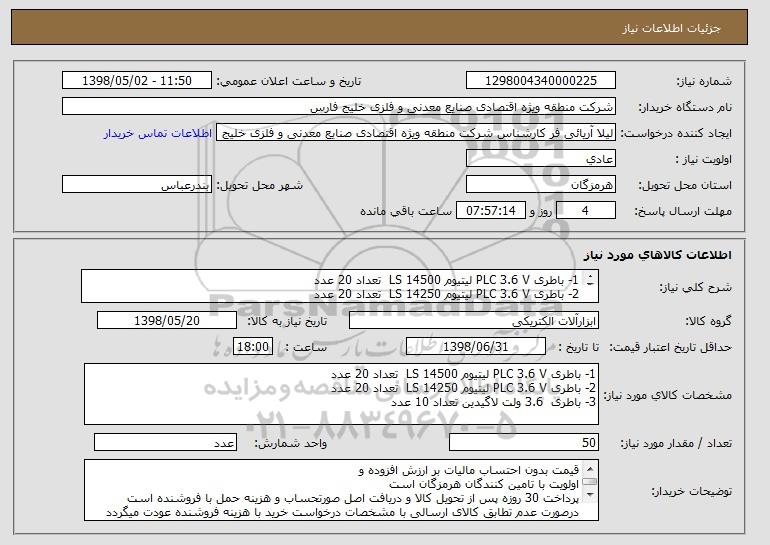The image size is (770, 545).
Task: Click the request number field 1298004340000225
Action: coord(541,81)
